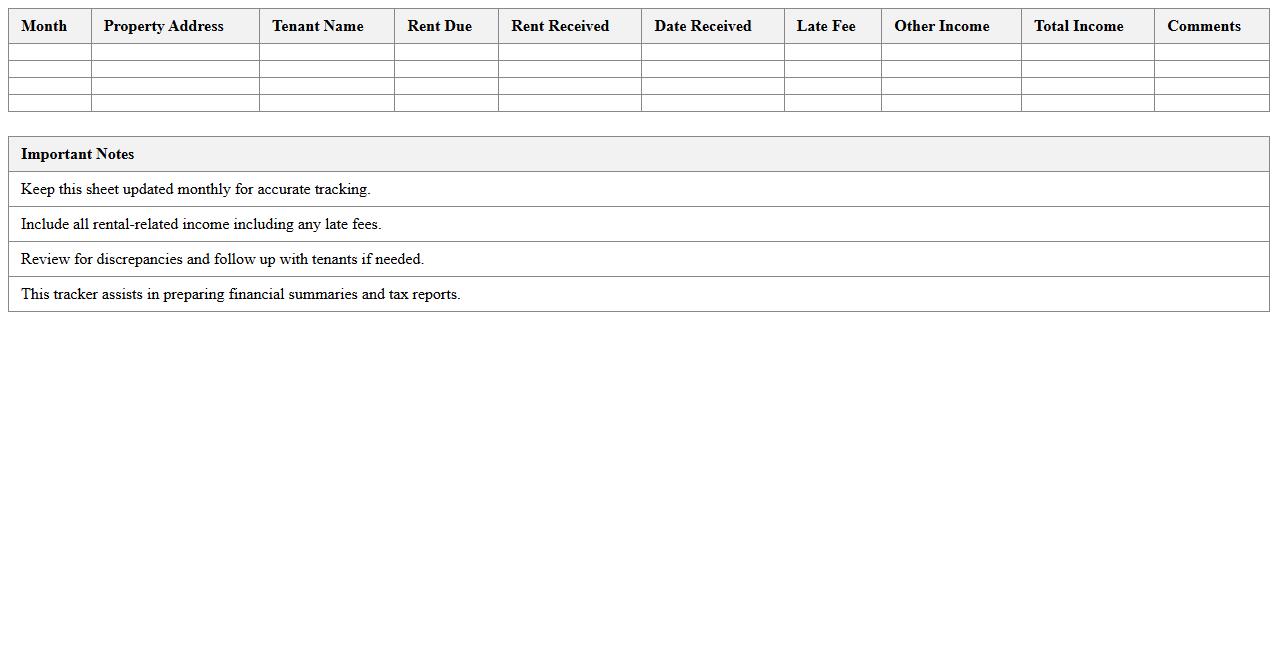
Task: Click the Rent Received column header
Action: point(559,26)
